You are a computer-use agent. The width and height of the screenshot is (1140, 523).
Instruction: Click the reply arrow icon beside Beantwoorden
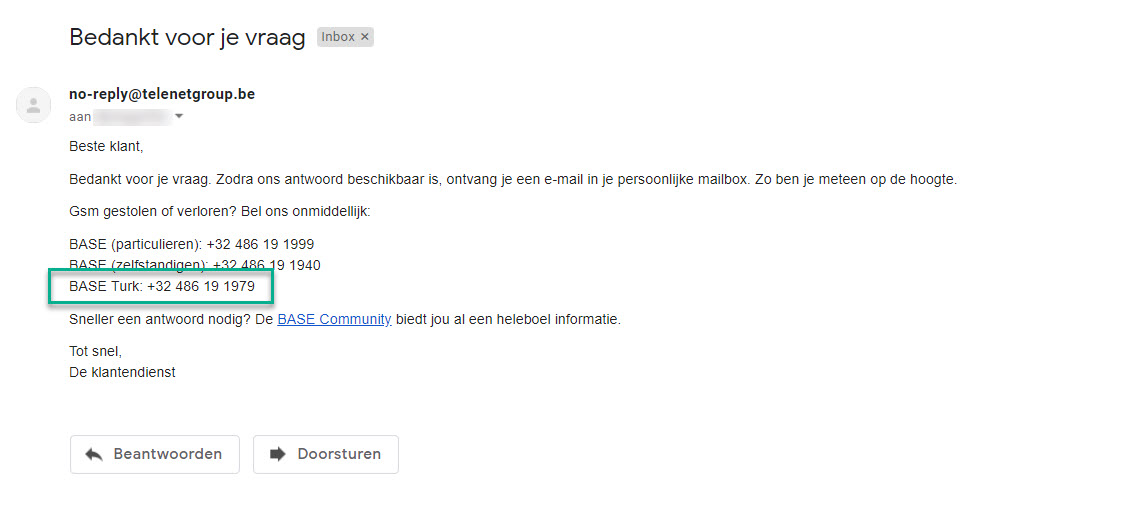94,454
